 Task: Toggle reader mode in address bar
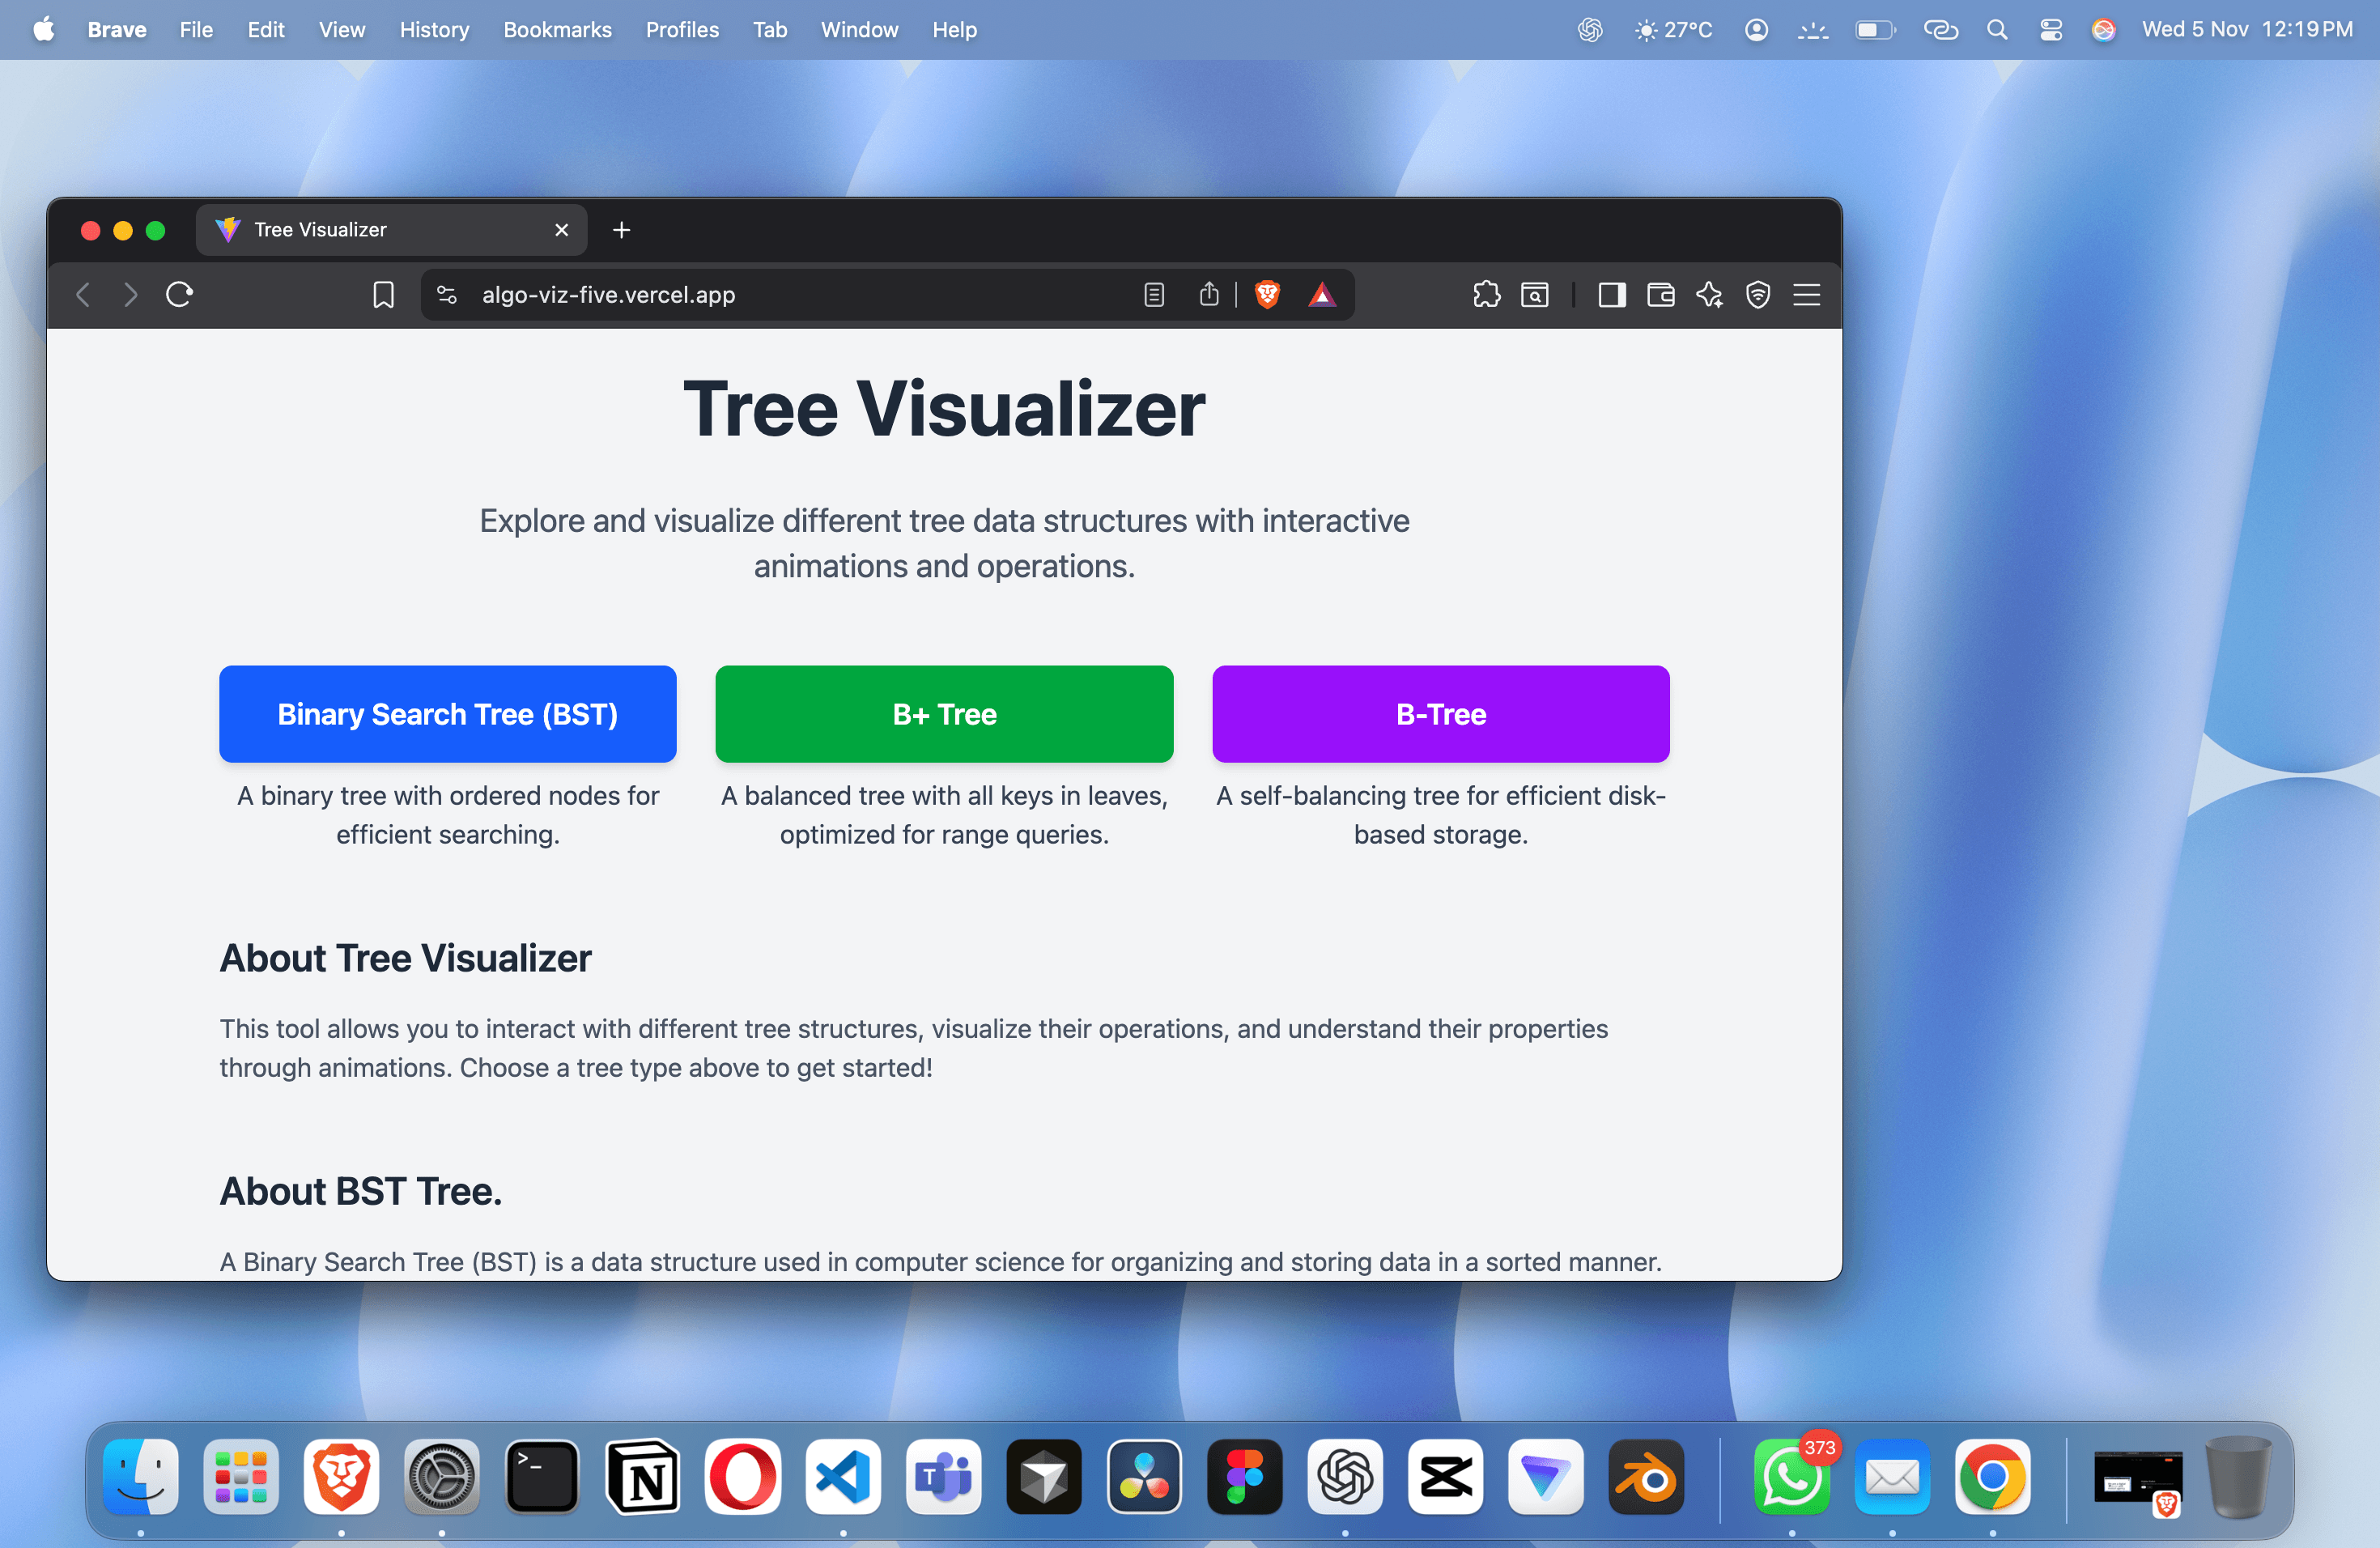[1154, 294]
